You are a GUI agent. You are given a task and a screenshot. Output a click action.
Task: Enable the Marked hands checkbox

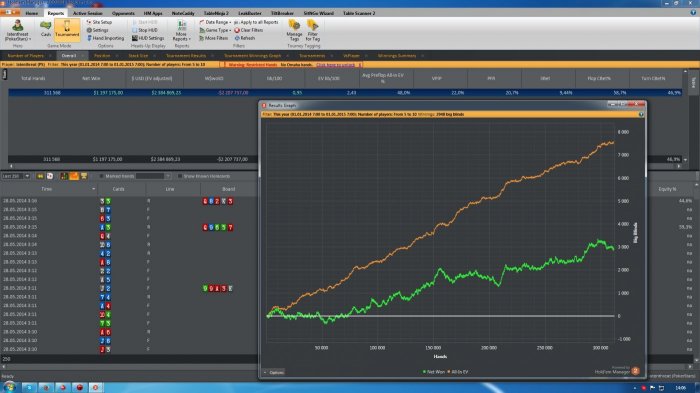pos(101,176)
